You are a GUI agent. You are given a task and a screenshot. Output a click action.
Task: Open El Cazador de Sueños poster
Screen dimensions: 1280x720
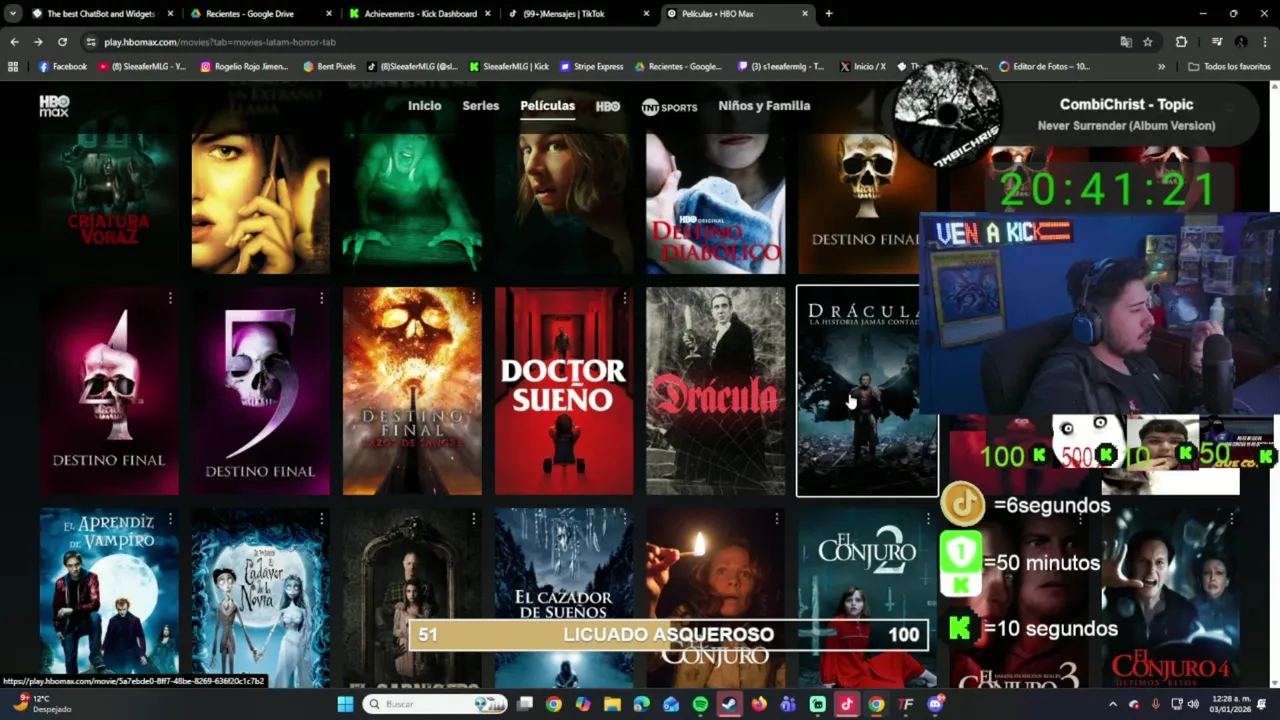[564, 597]
